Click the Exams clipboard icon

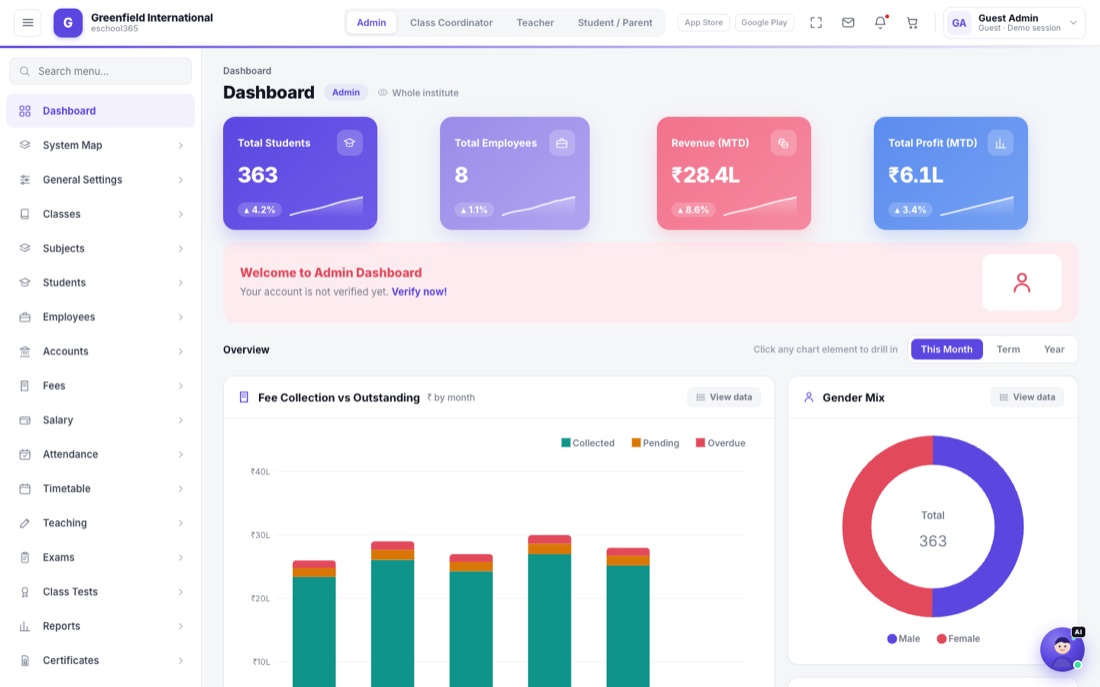25,558
